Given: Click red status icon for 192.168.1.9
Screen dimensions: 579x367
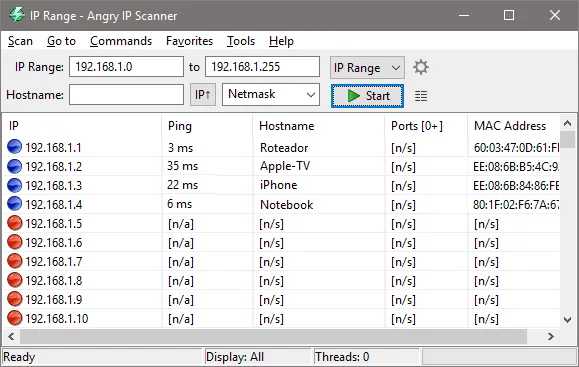Looking at the screenshot, I should (x=14, y=299).
